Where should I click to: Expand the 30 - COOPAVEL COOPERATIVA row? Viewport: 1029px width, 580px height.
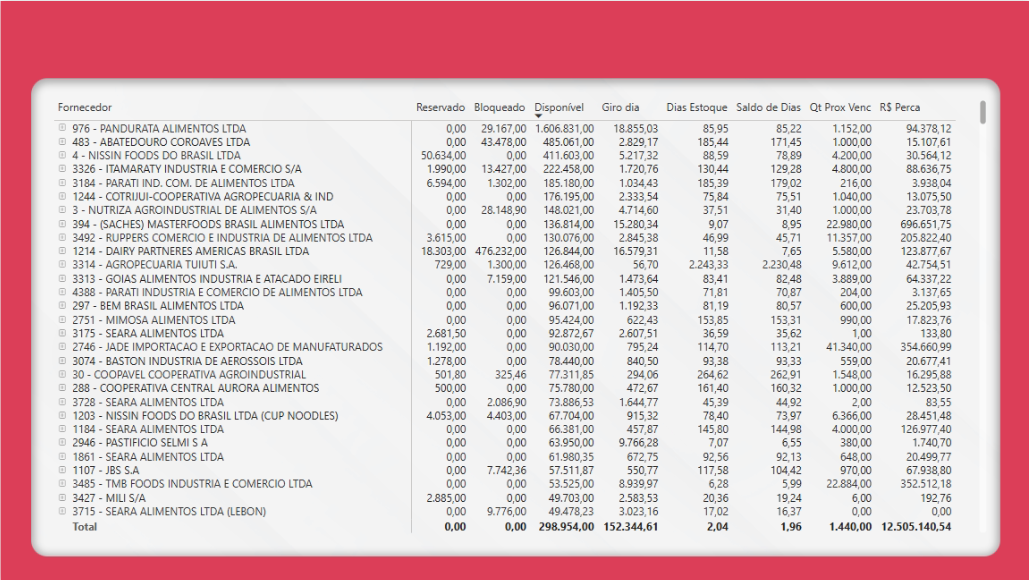[x=62, y=374]
